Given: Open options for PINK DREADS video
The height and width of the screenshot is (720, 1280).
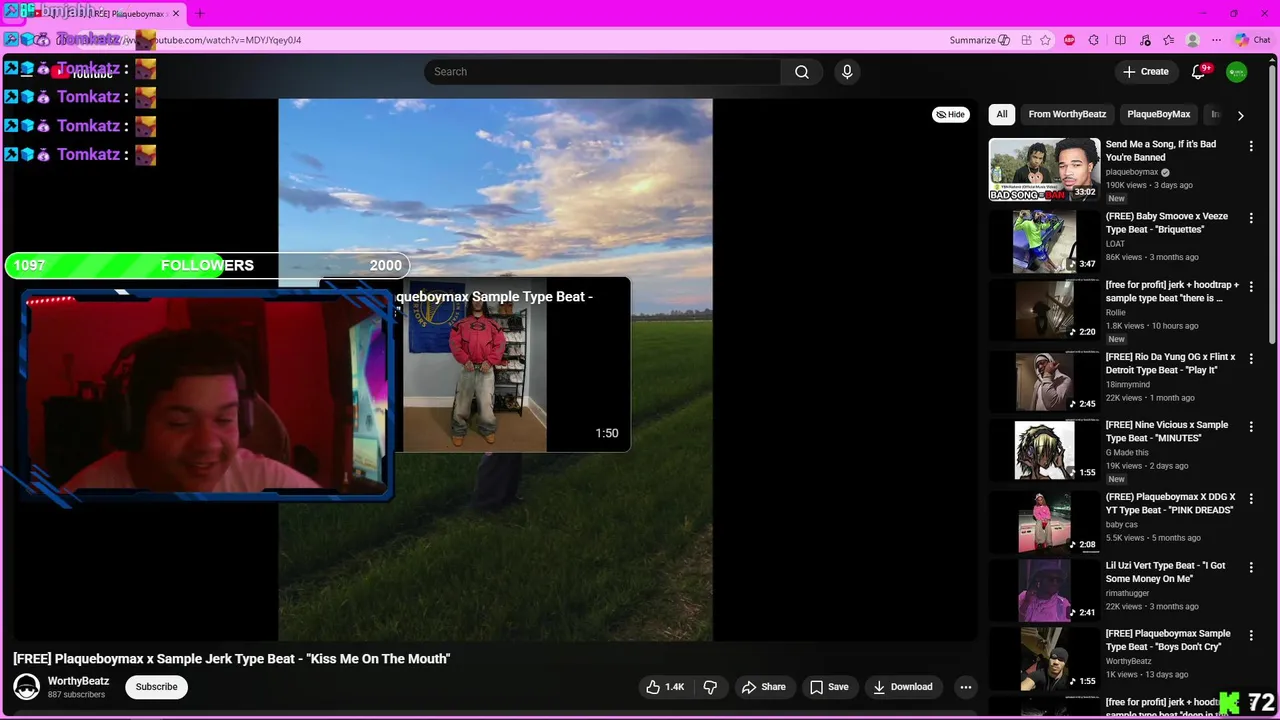Looking at the screenshot, I should click(x=1250, y=498).
